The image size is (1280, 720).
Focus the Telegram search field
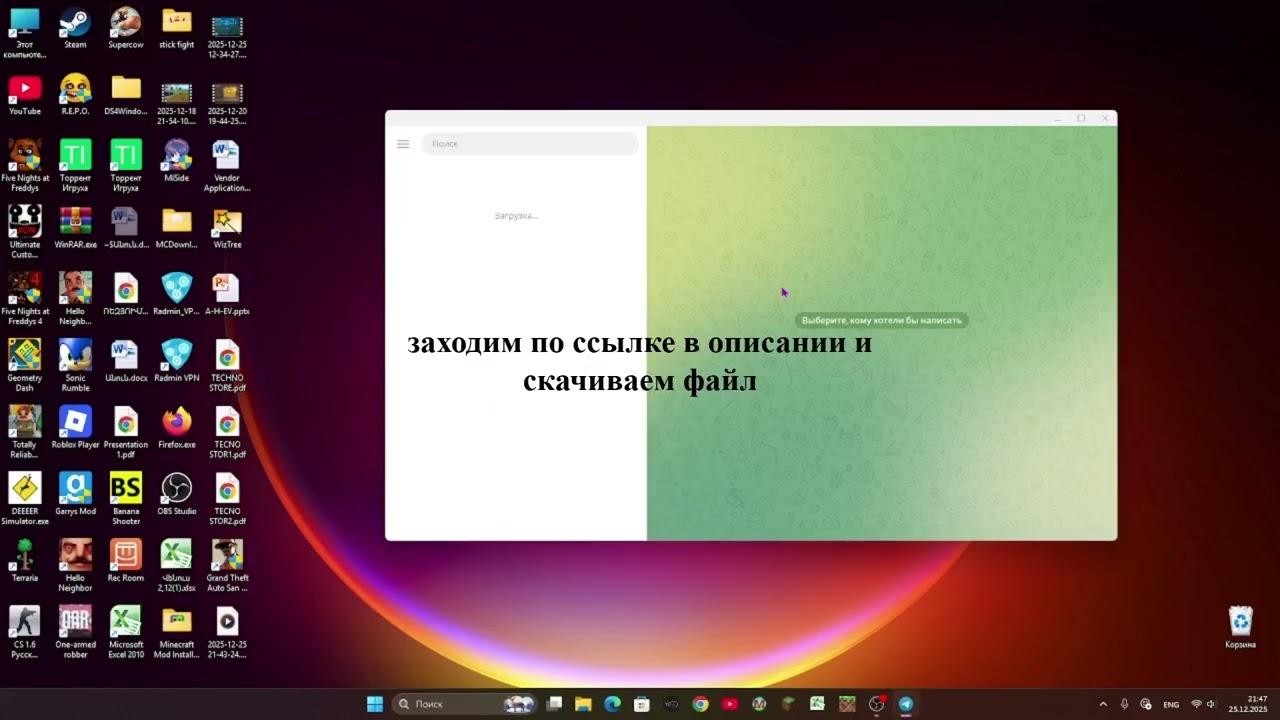(x=530, y=144)
